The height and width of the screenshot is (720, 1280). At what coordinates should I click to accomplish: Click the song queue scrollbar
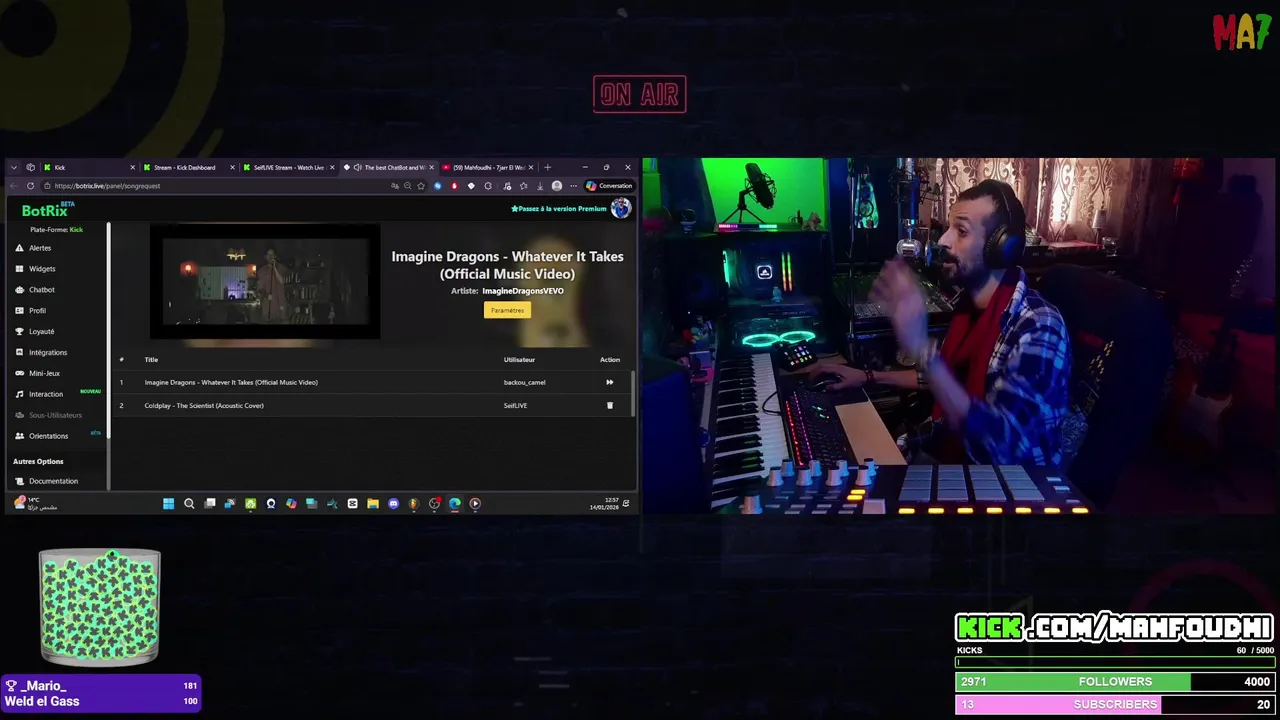tap(633, 393)
